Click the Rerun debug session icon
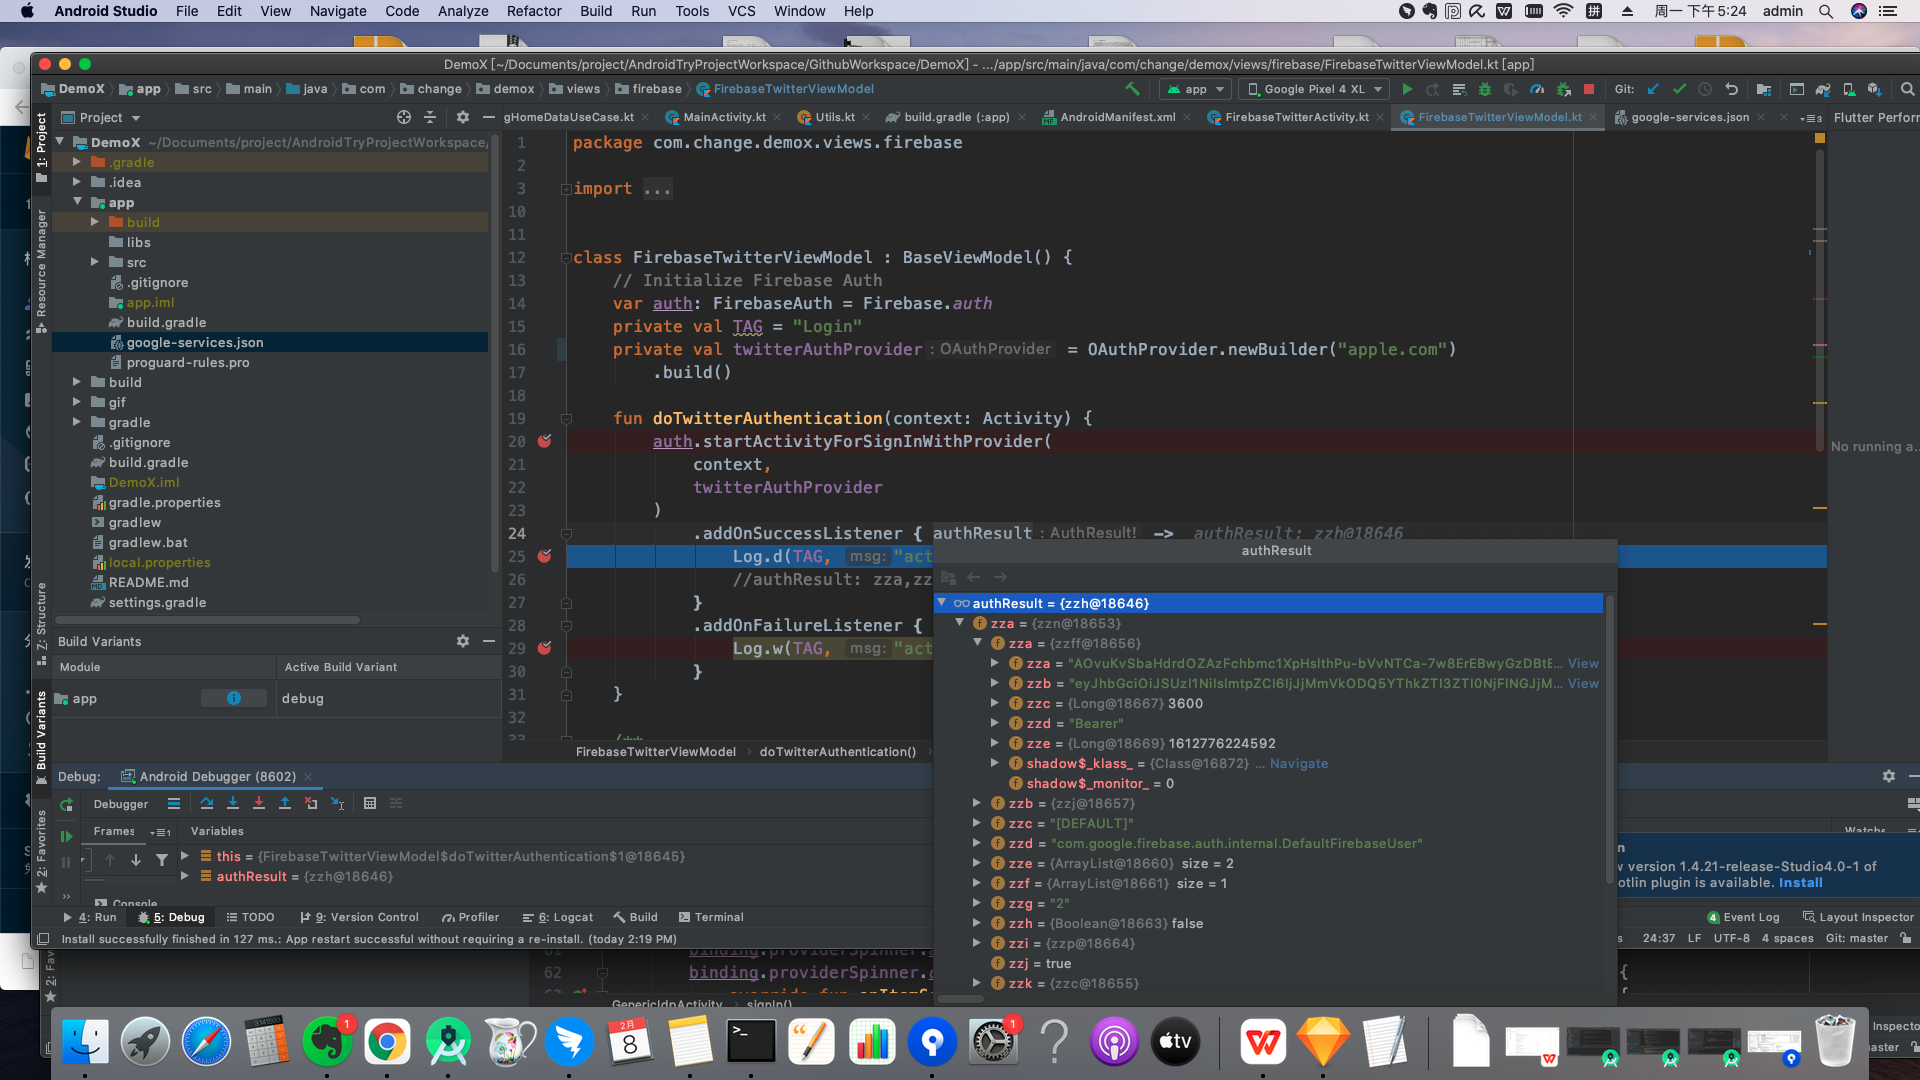 67,804
